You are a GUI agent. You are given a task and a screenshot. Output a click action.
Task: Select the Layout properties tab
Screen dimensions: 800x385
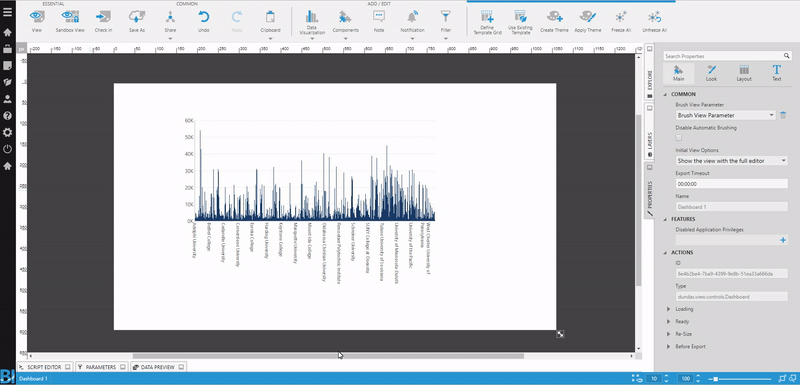click(x=744, y=73)
